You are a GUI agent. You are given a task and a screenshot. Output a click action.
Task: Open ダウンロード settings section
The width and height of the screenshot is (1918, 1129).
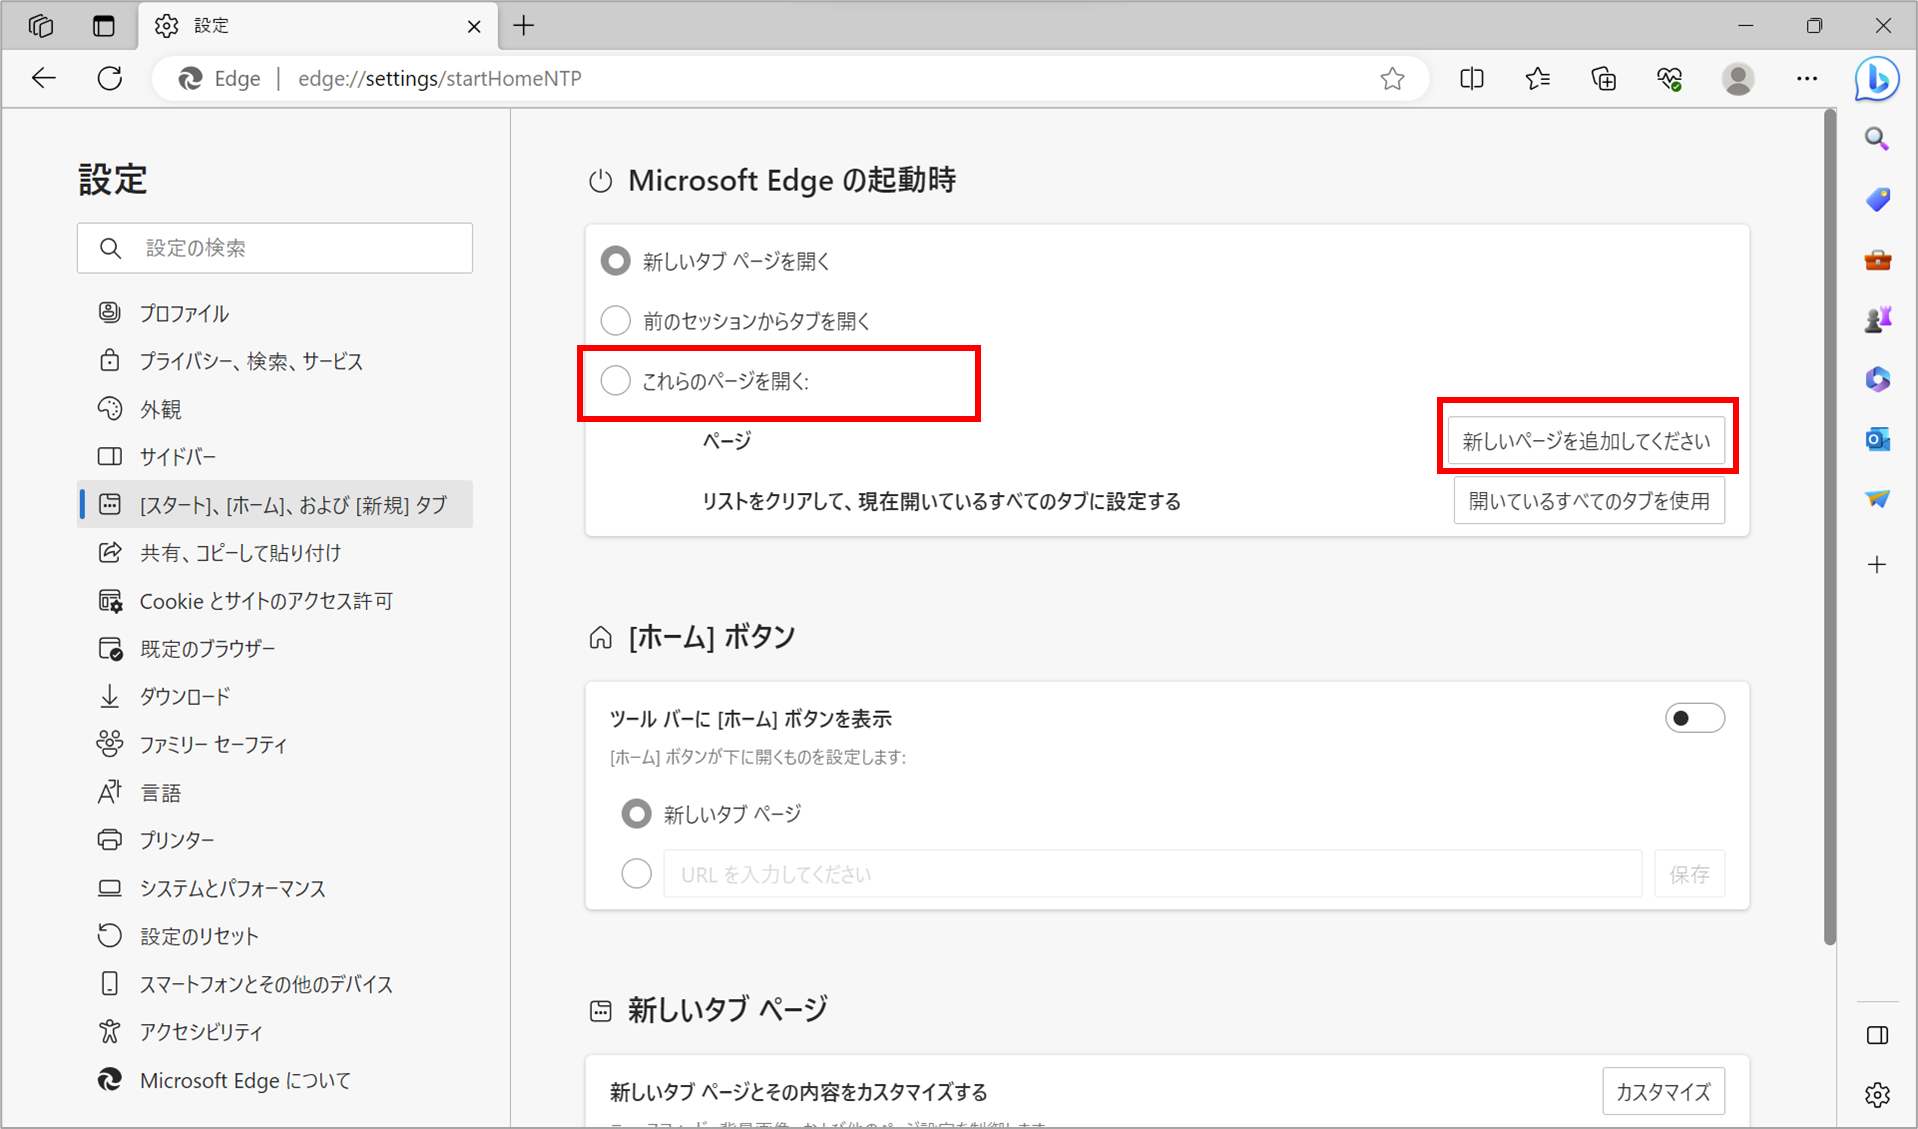[x=185, y=696]
